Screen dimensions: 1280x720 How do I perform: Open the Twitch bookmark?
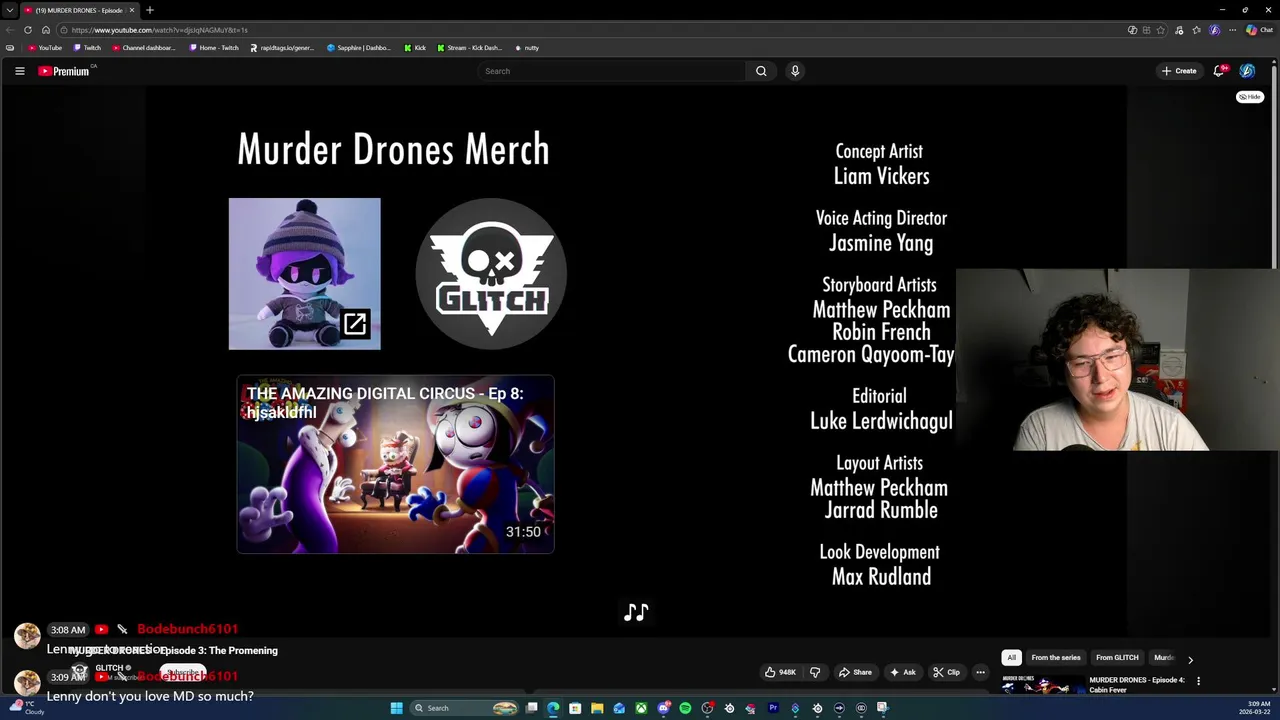pos(87,48)
